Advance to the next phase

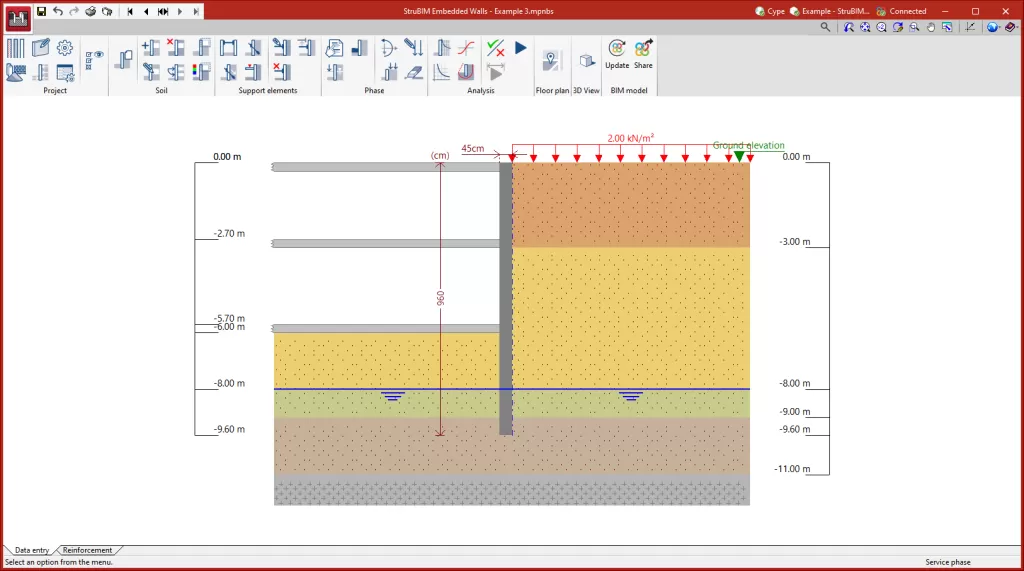tap(179, 11)
